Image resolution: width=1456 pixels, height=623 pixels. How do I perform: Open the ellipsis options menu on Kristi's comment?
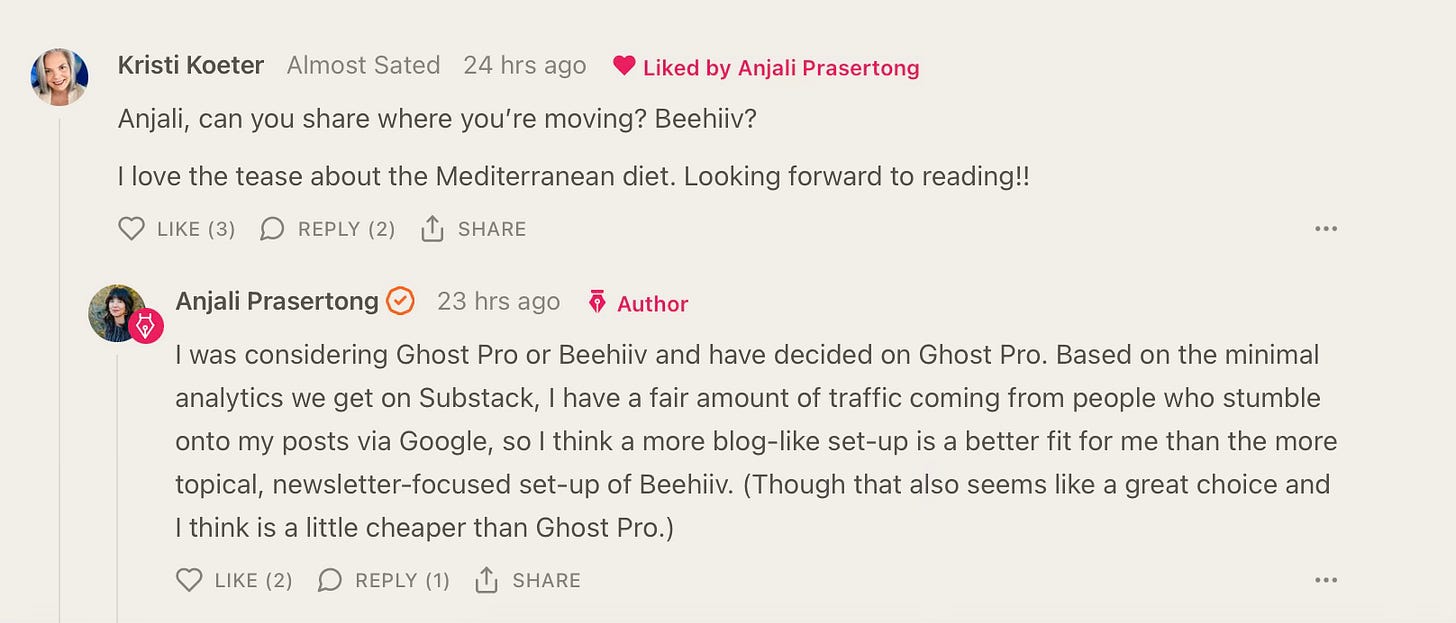[x=1326, y=228]
